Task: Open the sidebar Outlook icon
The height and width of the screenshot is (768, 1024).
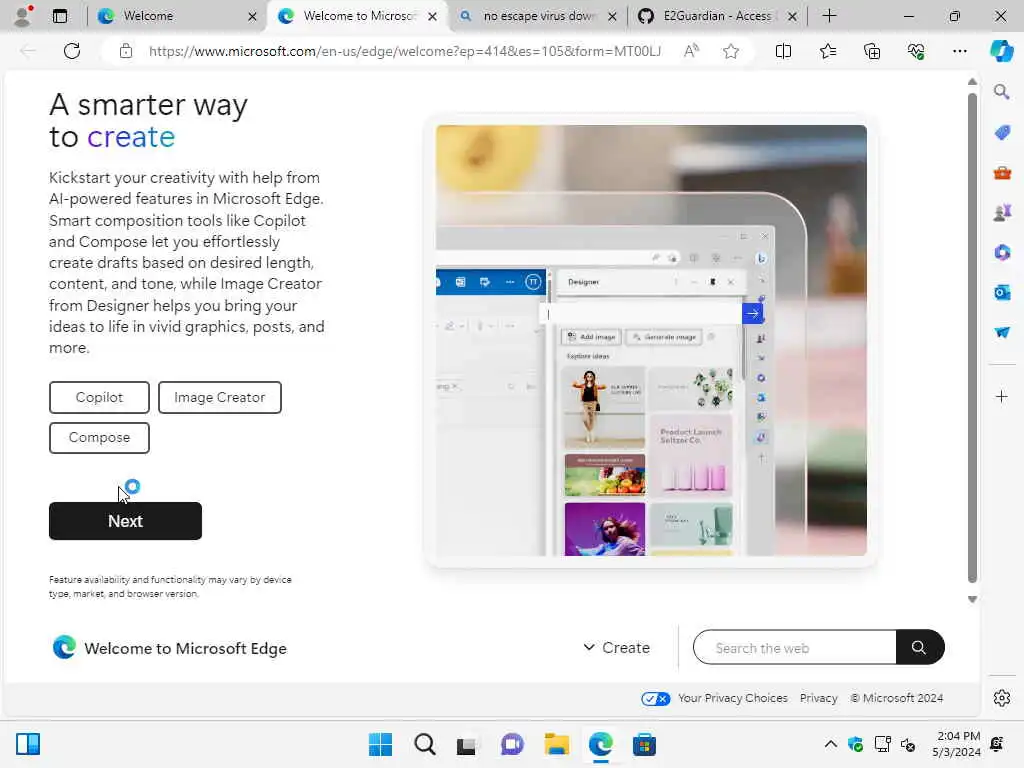Action: click(1002, 292)
